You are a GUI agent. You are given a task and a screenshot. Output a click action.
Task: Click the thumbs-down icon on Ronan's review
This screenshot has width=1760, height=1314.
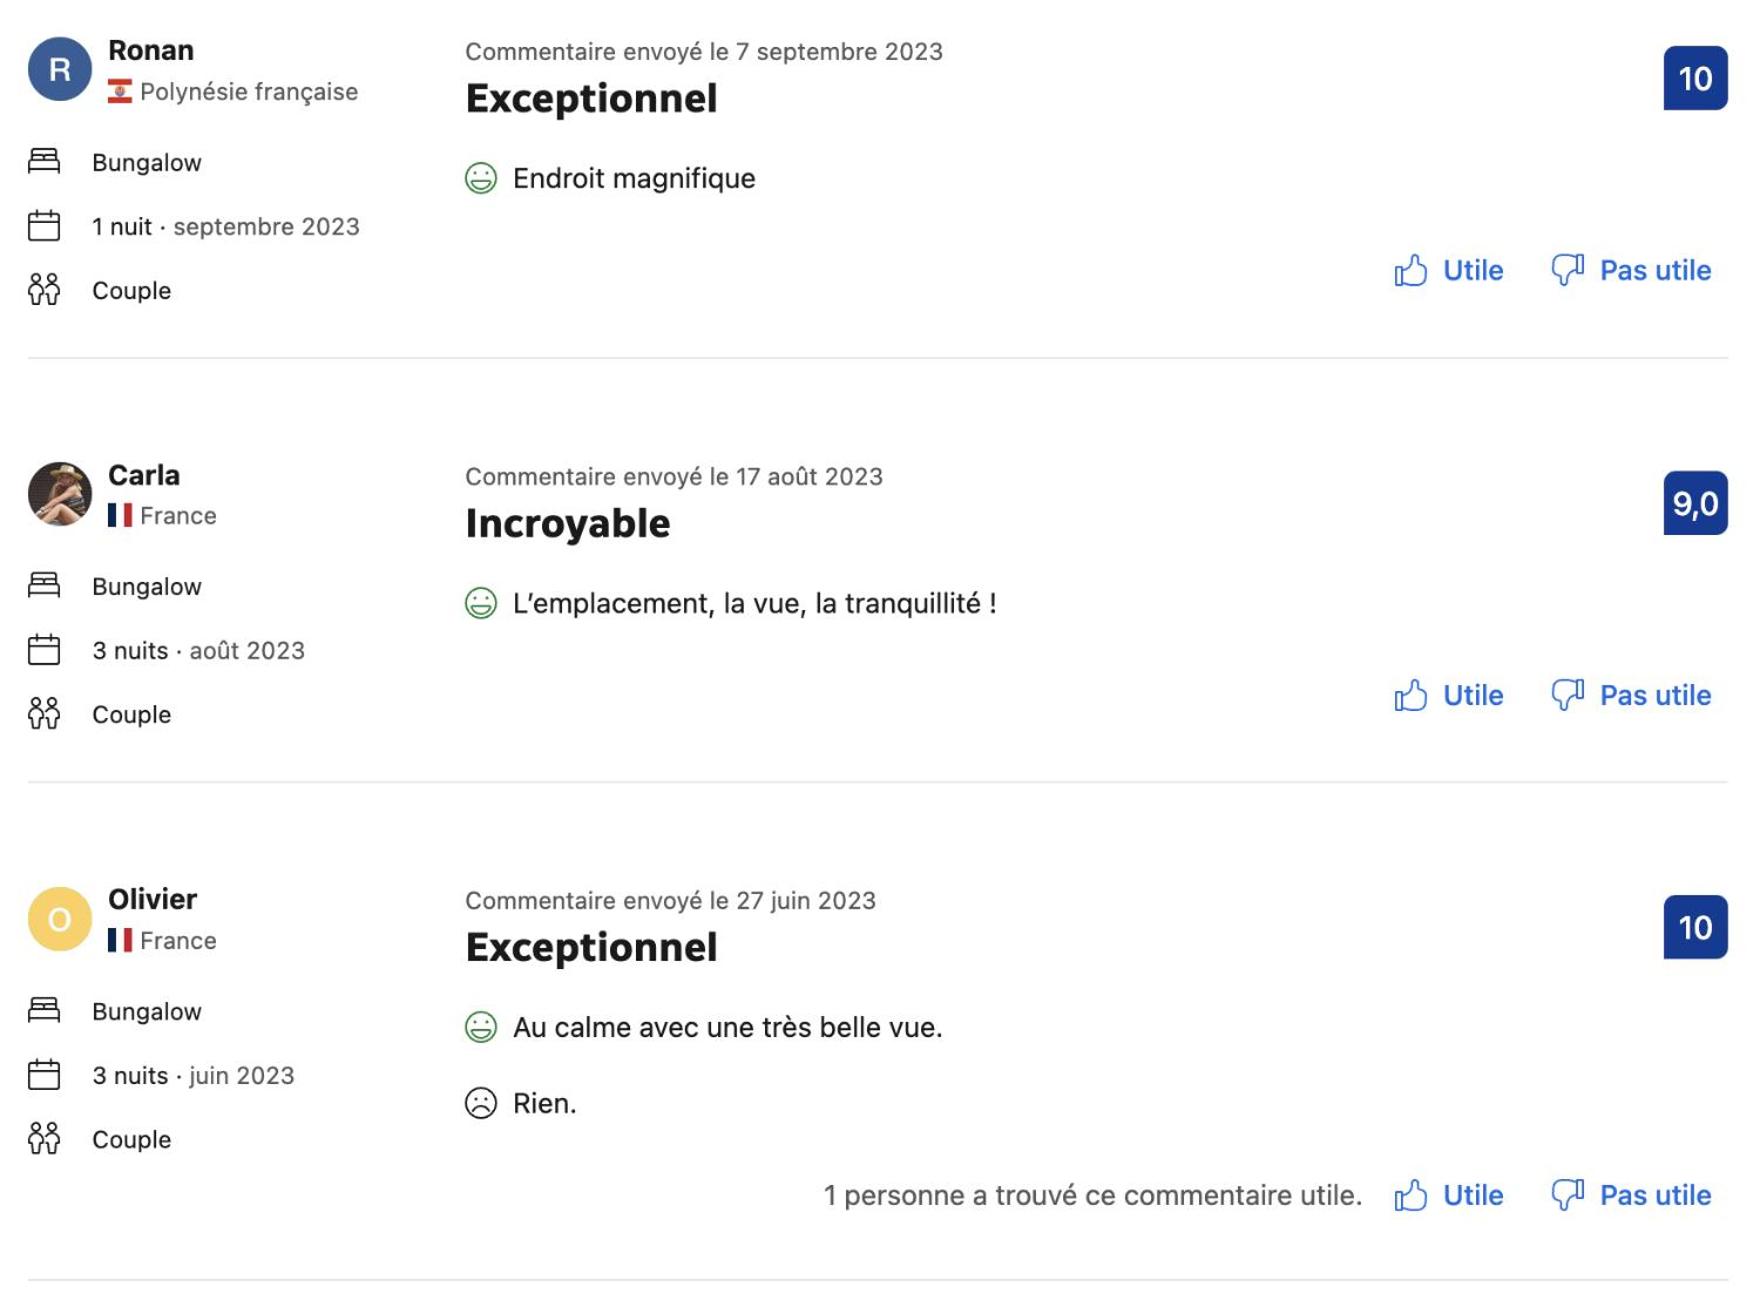pos(1567,270)
